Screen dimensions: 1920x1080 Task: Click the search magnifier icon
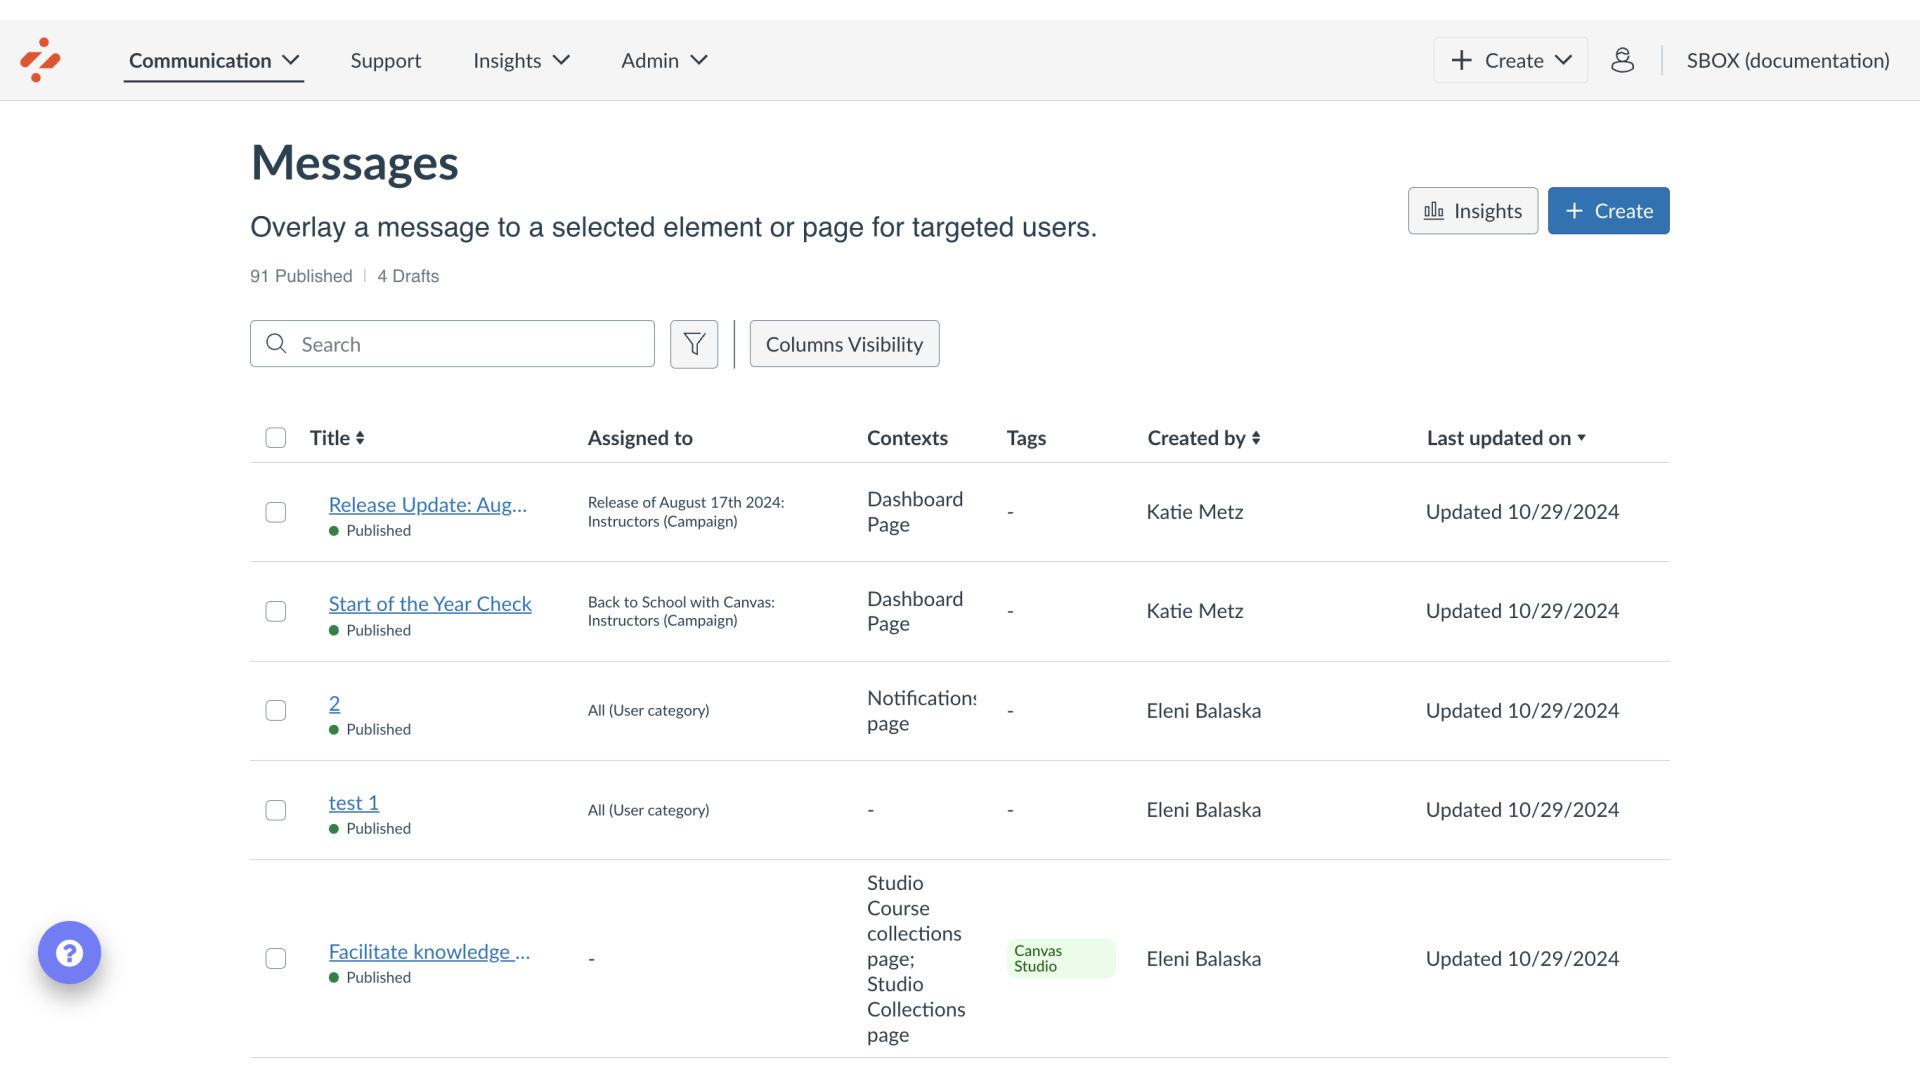click(x=276, y=344)
